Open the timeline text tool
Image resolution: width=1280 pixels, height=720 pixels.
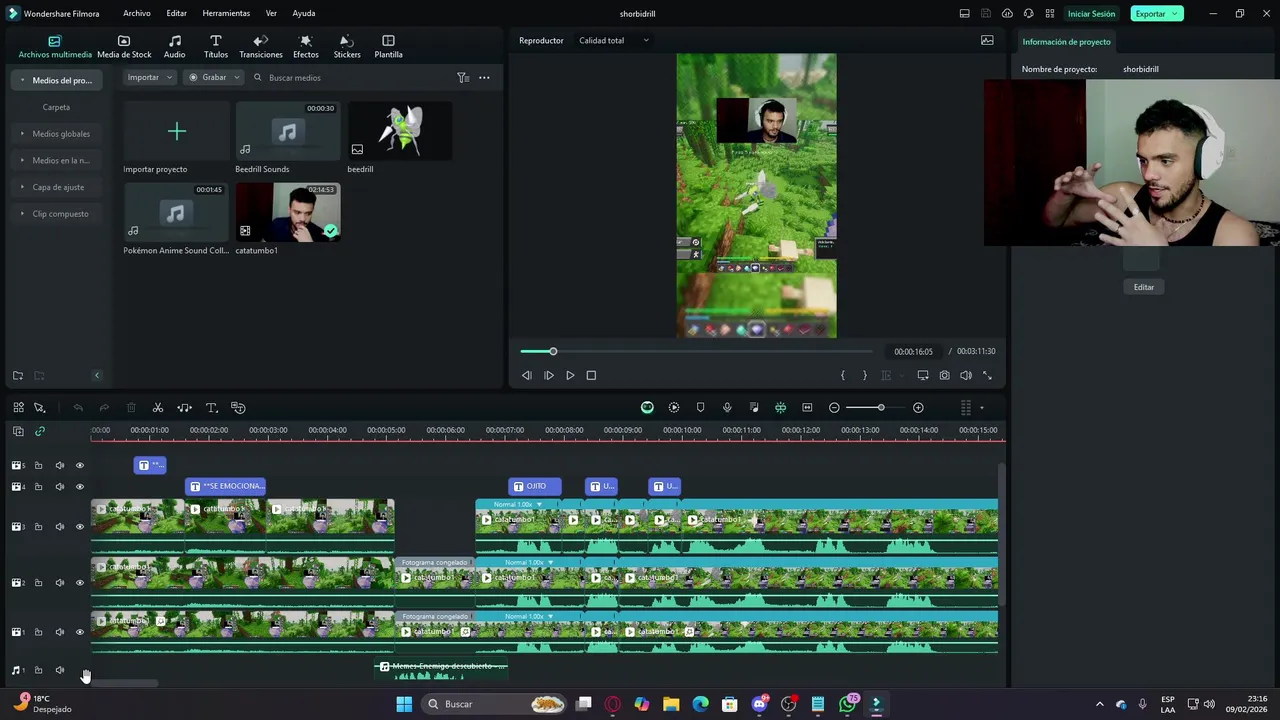212,408
